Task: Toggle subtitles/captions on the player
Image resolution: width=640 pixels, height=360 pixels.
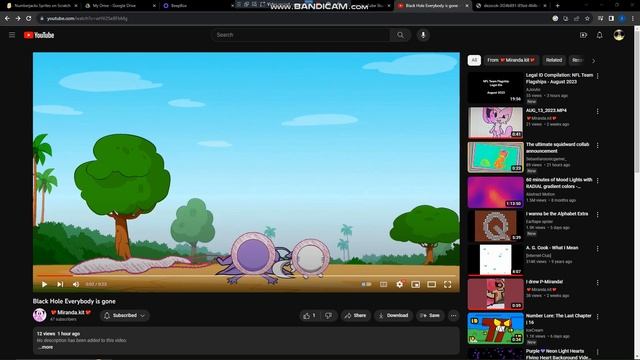Action: click(383, 284)
